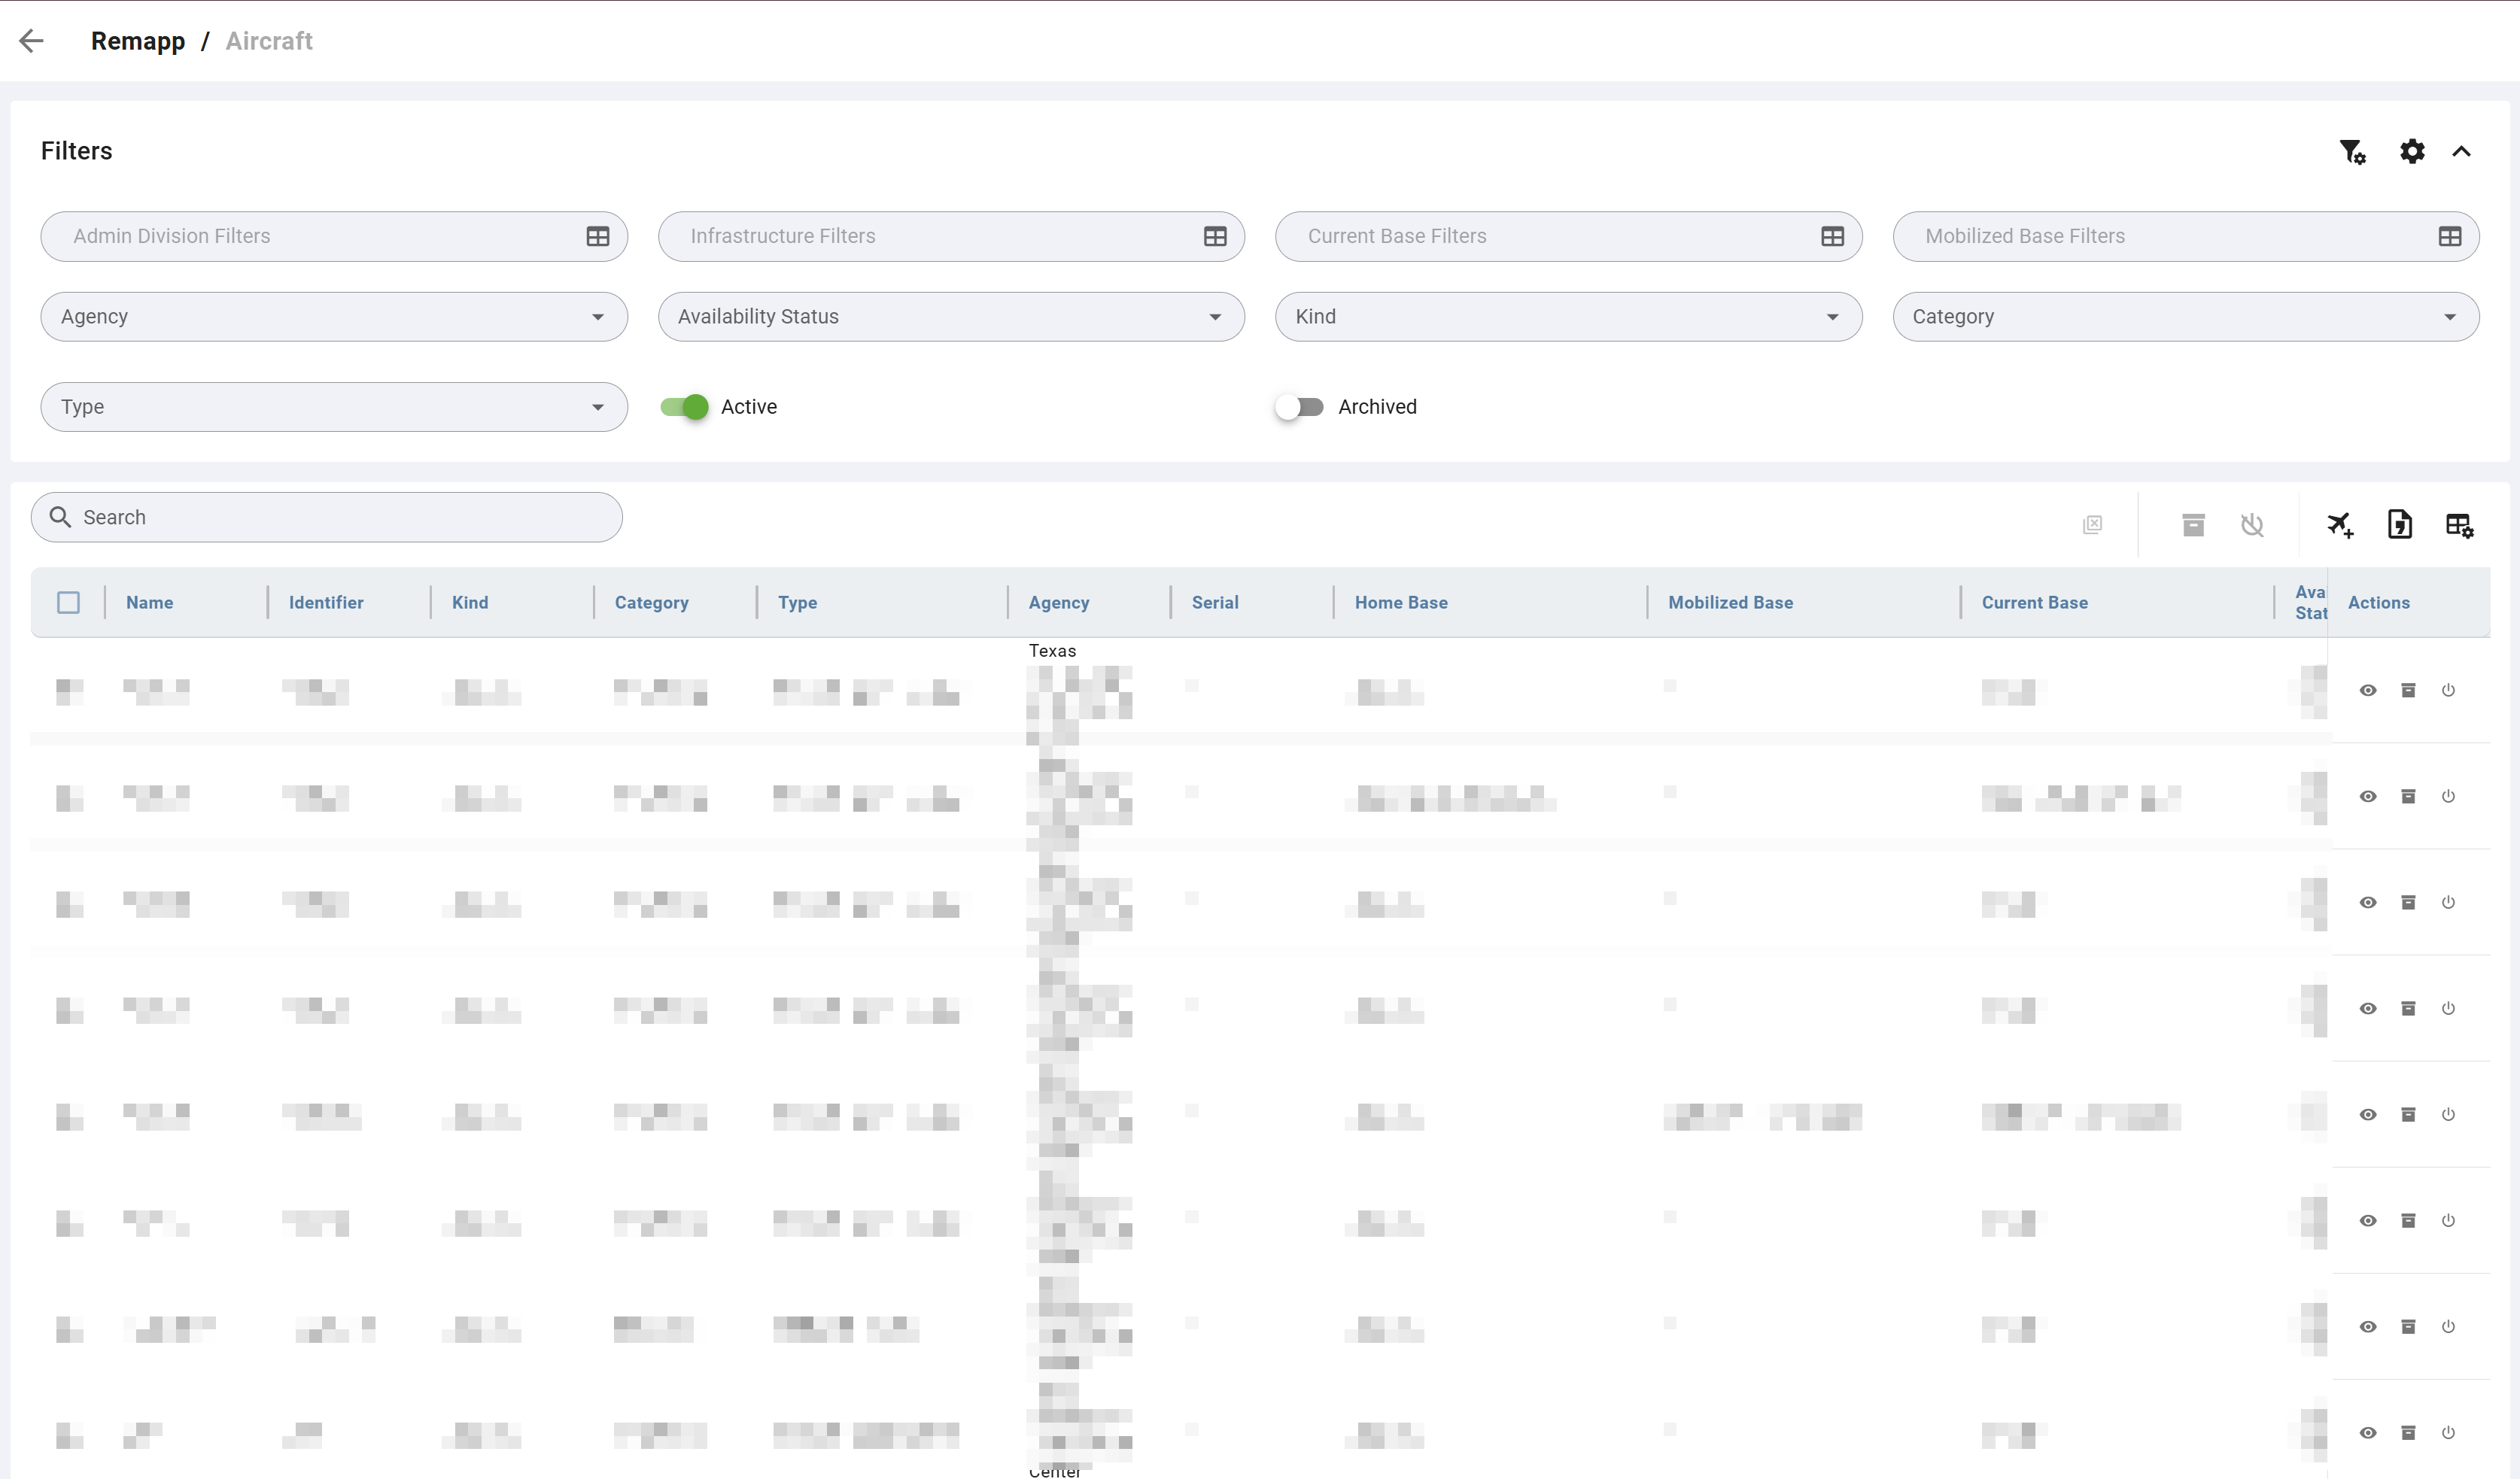Click the Current Base Filters field
This screenshot has height=1479, width=2520.
tap(1568, 236)
